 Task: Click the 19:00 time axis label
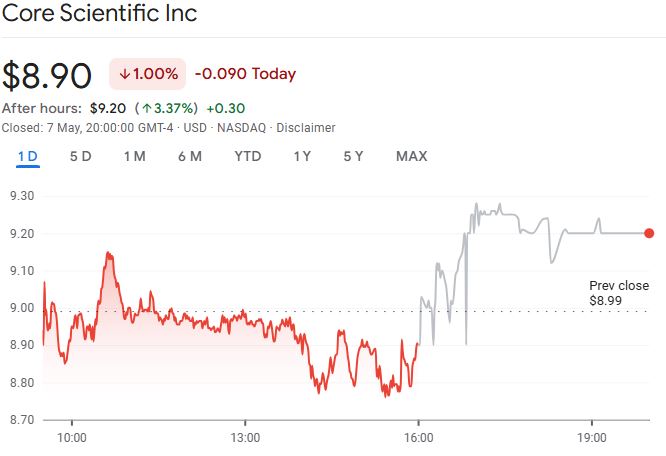tap(592, 437)
